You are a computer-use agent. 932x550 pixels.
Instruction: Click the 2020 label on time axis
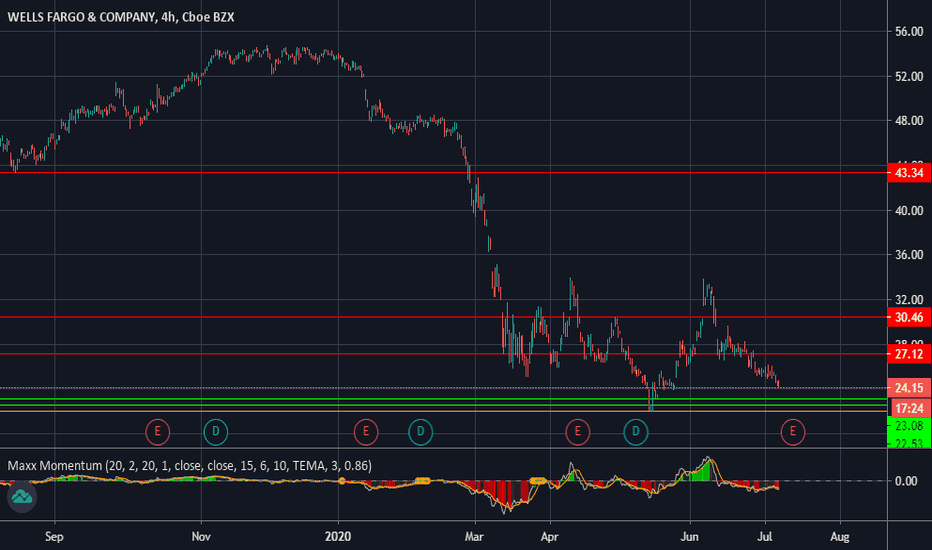click(338, 536)
